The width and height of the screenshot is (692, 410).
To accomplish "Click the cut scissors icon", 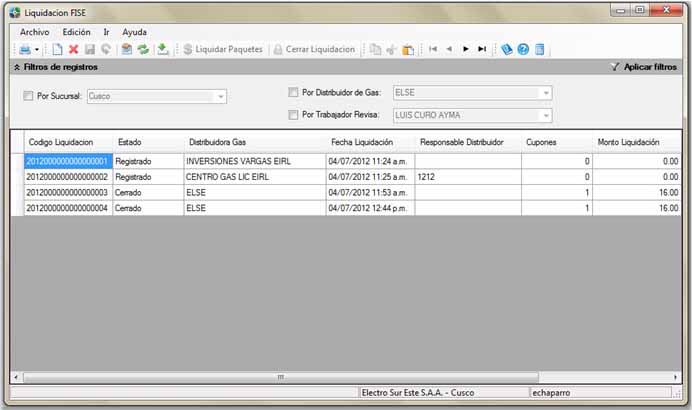I will (x=391, y=49).
